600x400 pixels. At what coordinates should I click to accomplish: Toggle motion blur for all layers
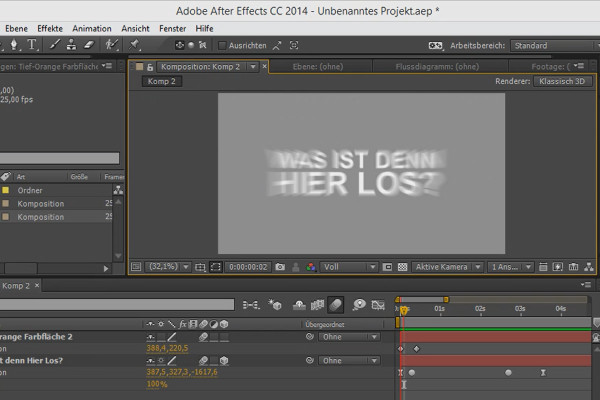click(x=335, y=305)
